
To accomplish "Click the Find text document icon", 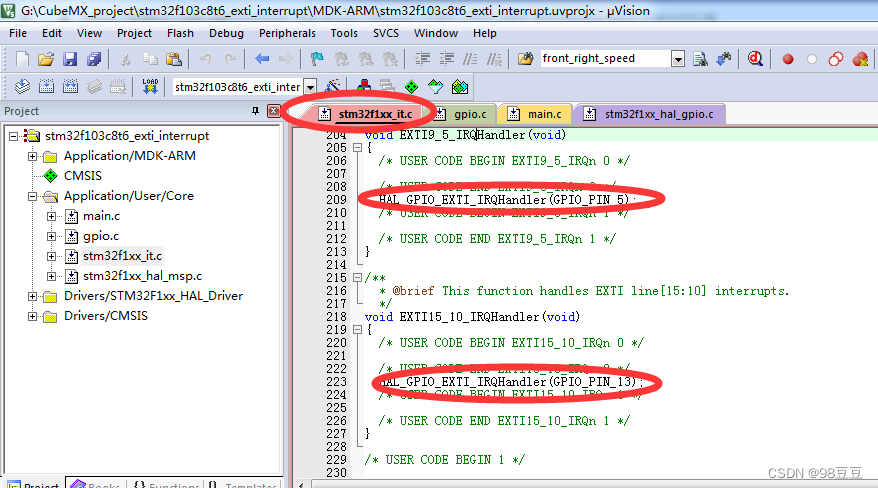I will 700,59.
